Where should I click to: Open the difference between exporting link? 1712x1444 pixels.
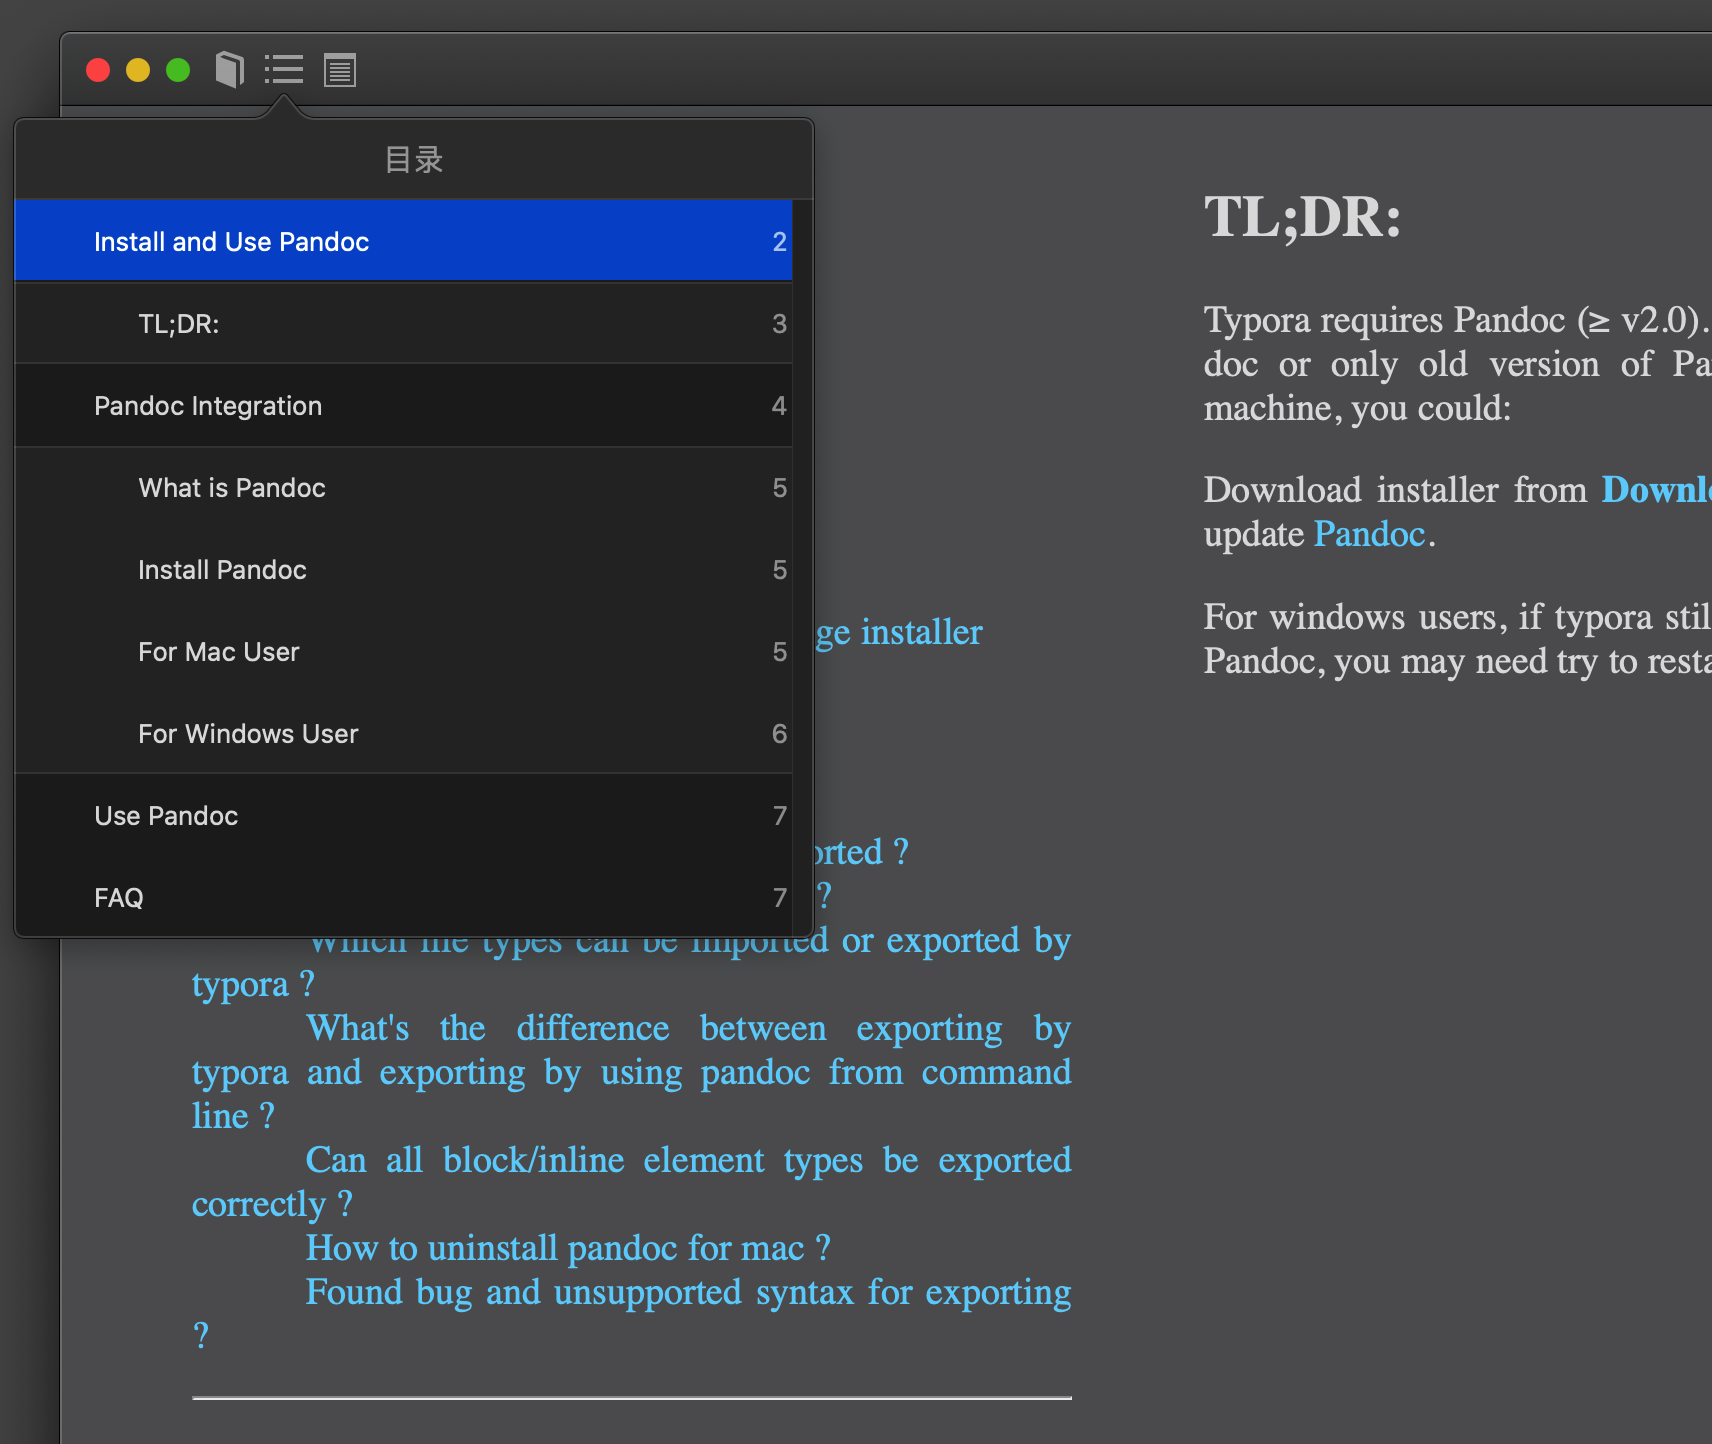coord(631,1072)
